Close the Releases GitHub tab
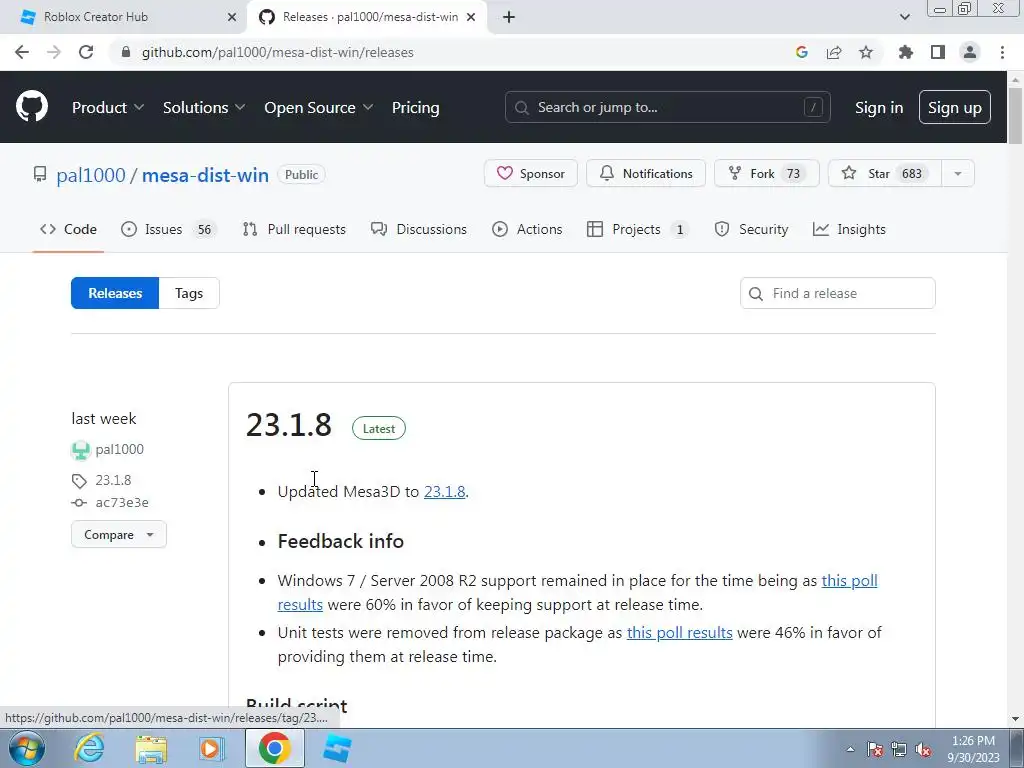The width and height of the screenshot is (1024, 768). (x=471, y=17)
